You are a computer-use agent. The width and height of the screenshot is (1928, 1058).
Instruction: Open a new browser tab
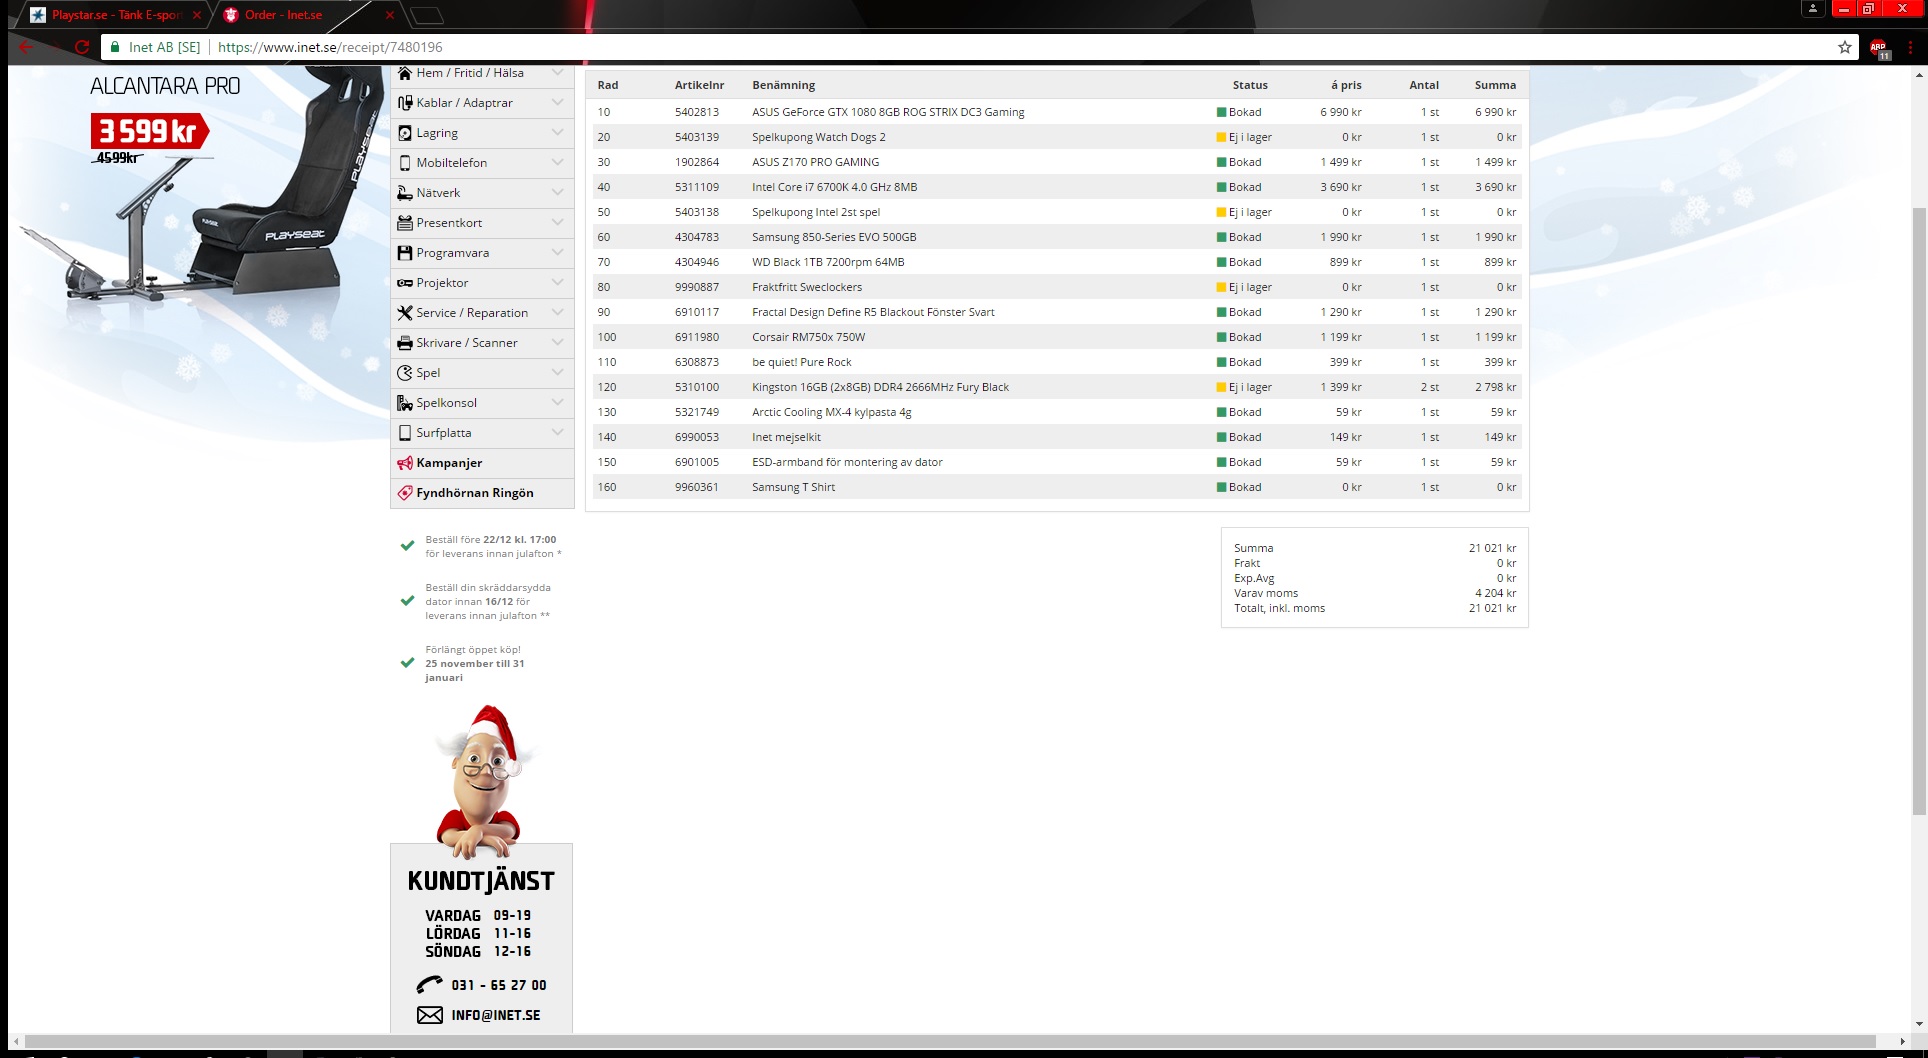(426, 15)
